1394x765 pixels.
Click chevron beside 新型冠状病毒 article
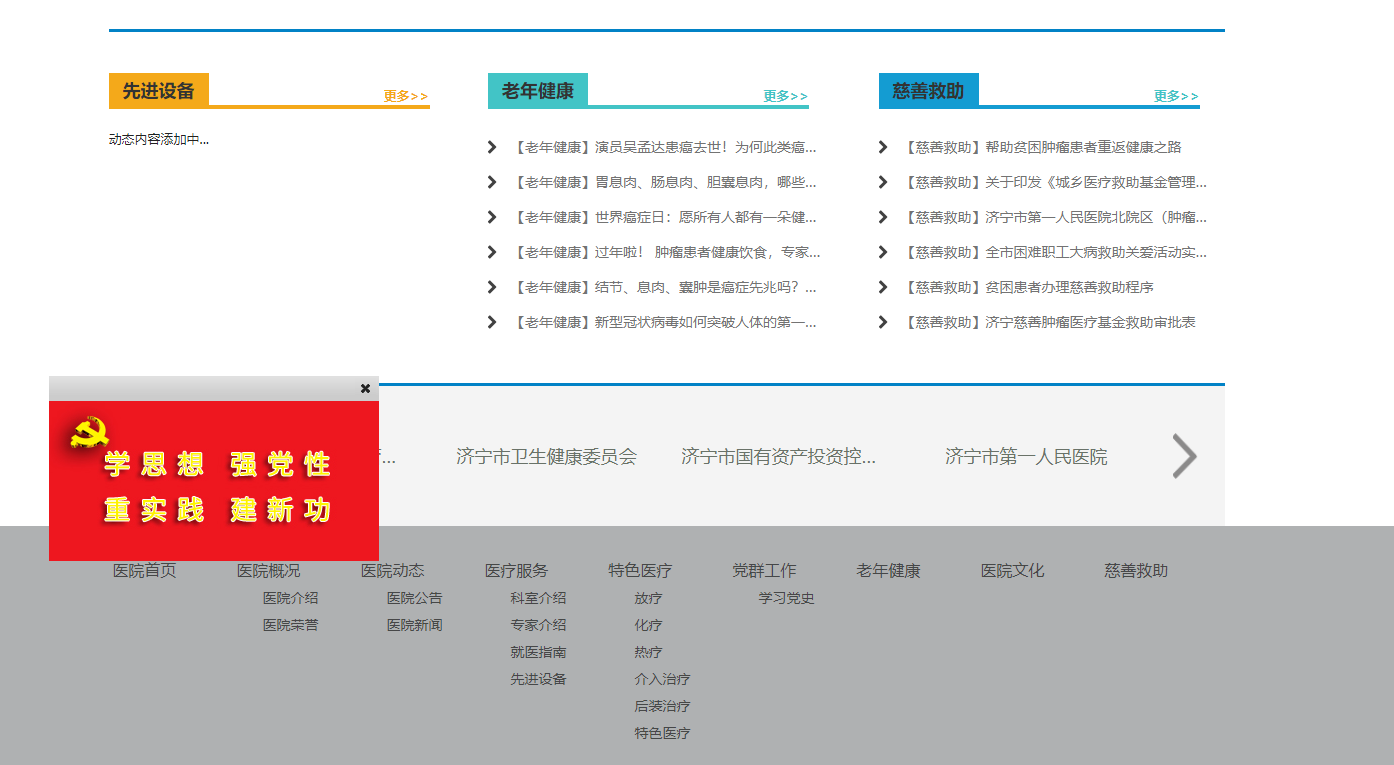[x=491, y=322]
